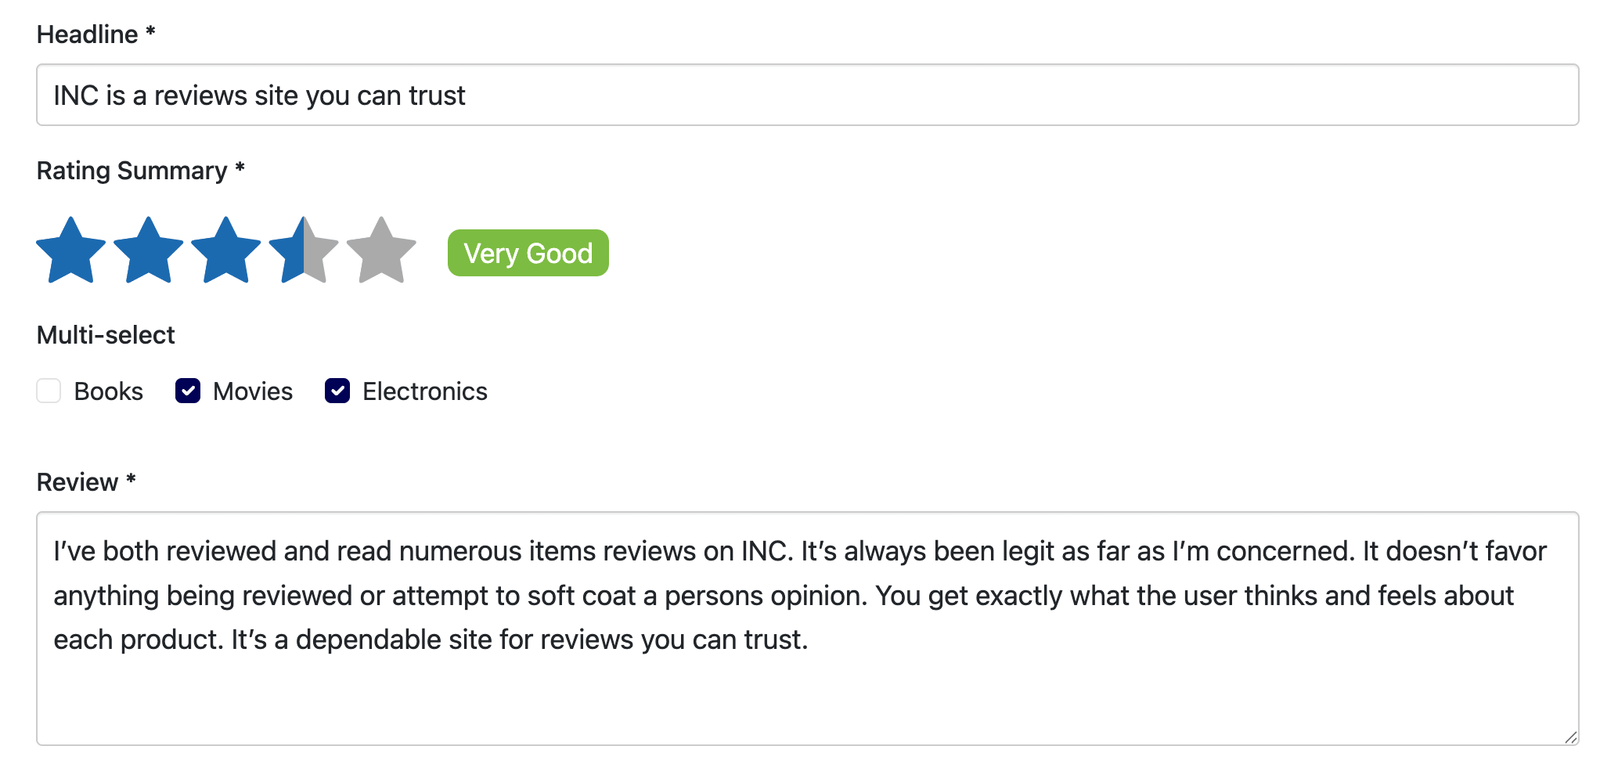The width and height of the screenshot is (1600, 764).
Task: Click the Multi-select section label
Action: (x=105, y=334)
